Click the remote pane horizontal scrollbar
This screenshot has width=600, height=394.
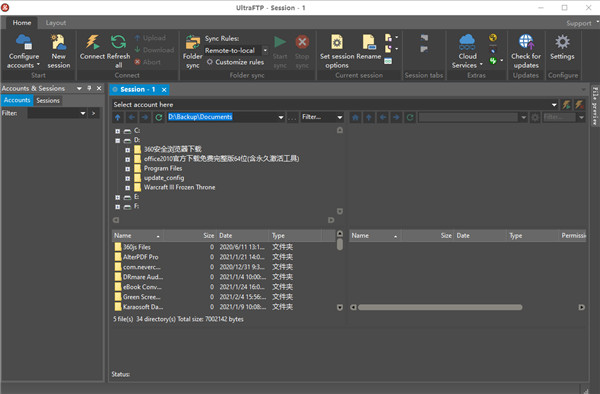coord(440,307)
